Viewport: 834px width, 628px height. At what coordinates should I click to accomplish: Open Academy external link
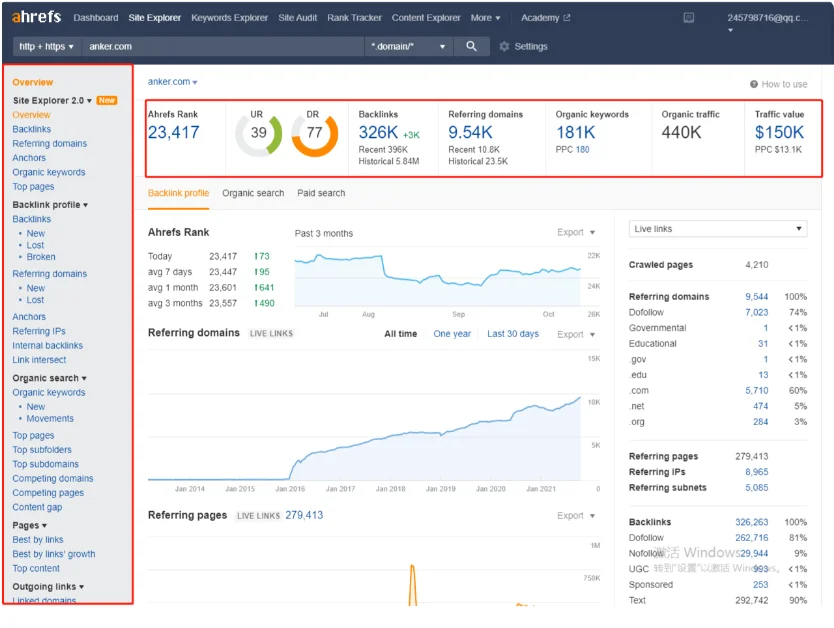click(545, 18)
